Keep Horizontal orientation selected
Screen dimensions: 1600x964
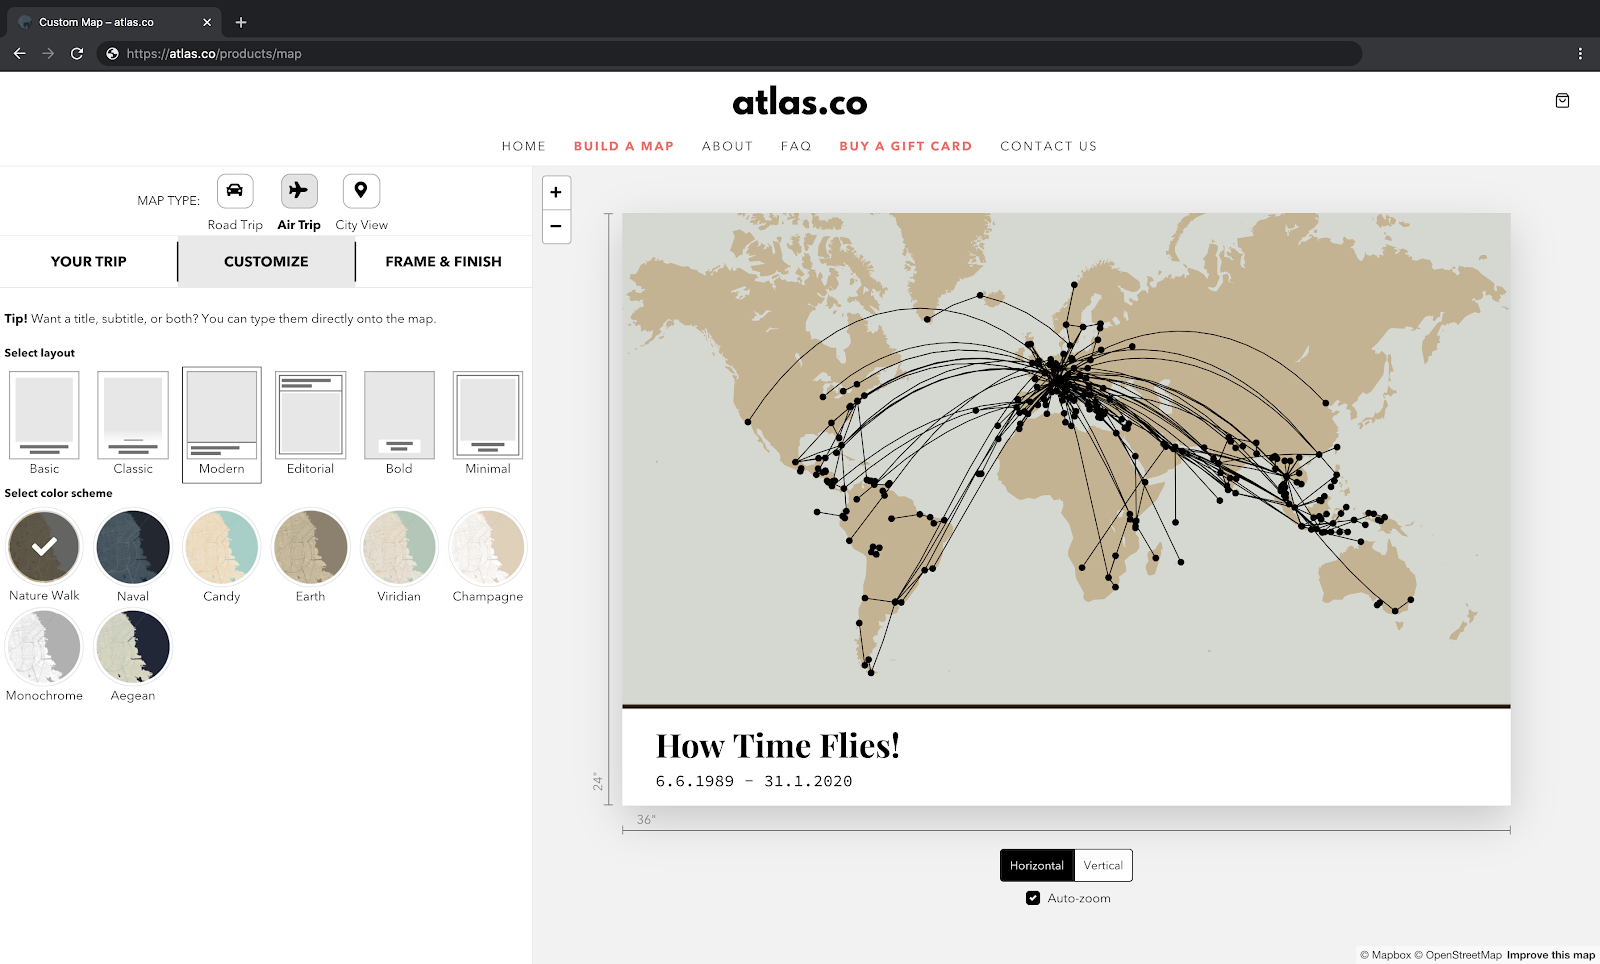pos(1037,865)
